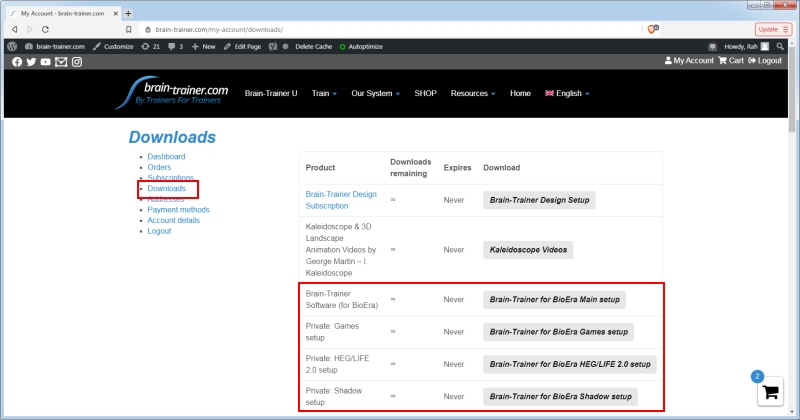Open Dashboard in account sidebar
The width and height of the screenshot is (800, 420).
coord(166,157)
